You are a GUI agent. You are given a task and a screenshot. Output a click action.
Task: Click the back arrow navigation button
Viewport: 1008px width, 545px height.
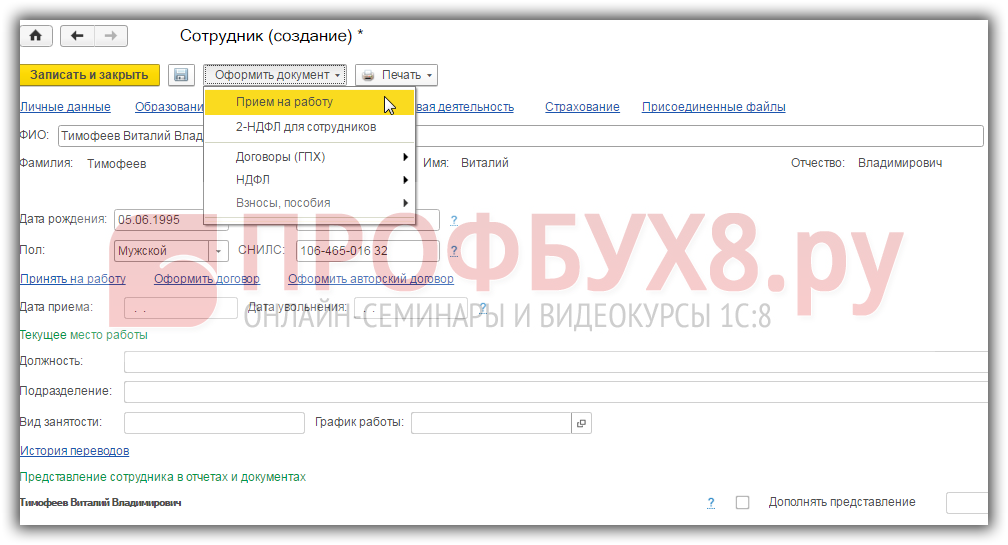77,36
